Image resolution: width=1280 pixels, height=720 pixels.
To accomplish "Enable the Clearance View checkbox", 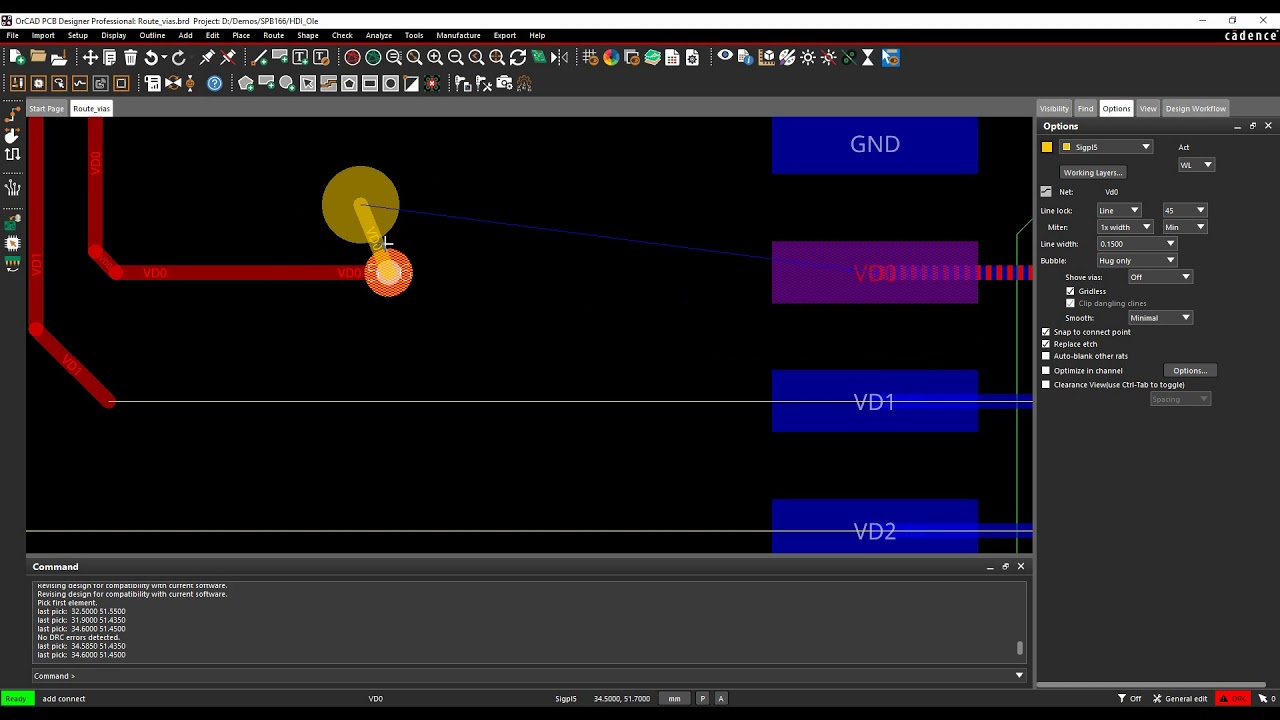I will [x=1046, y=385].
